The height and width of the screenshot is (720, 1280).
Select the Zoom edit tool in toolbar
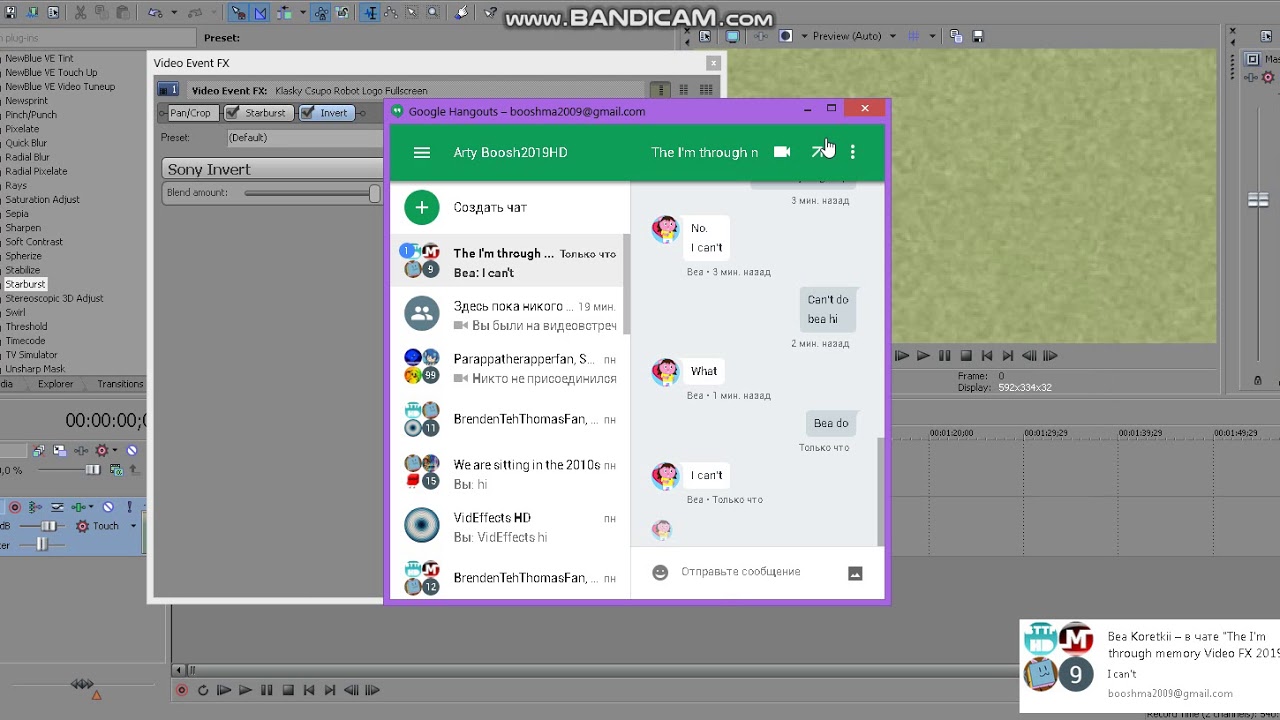[433, 13]
